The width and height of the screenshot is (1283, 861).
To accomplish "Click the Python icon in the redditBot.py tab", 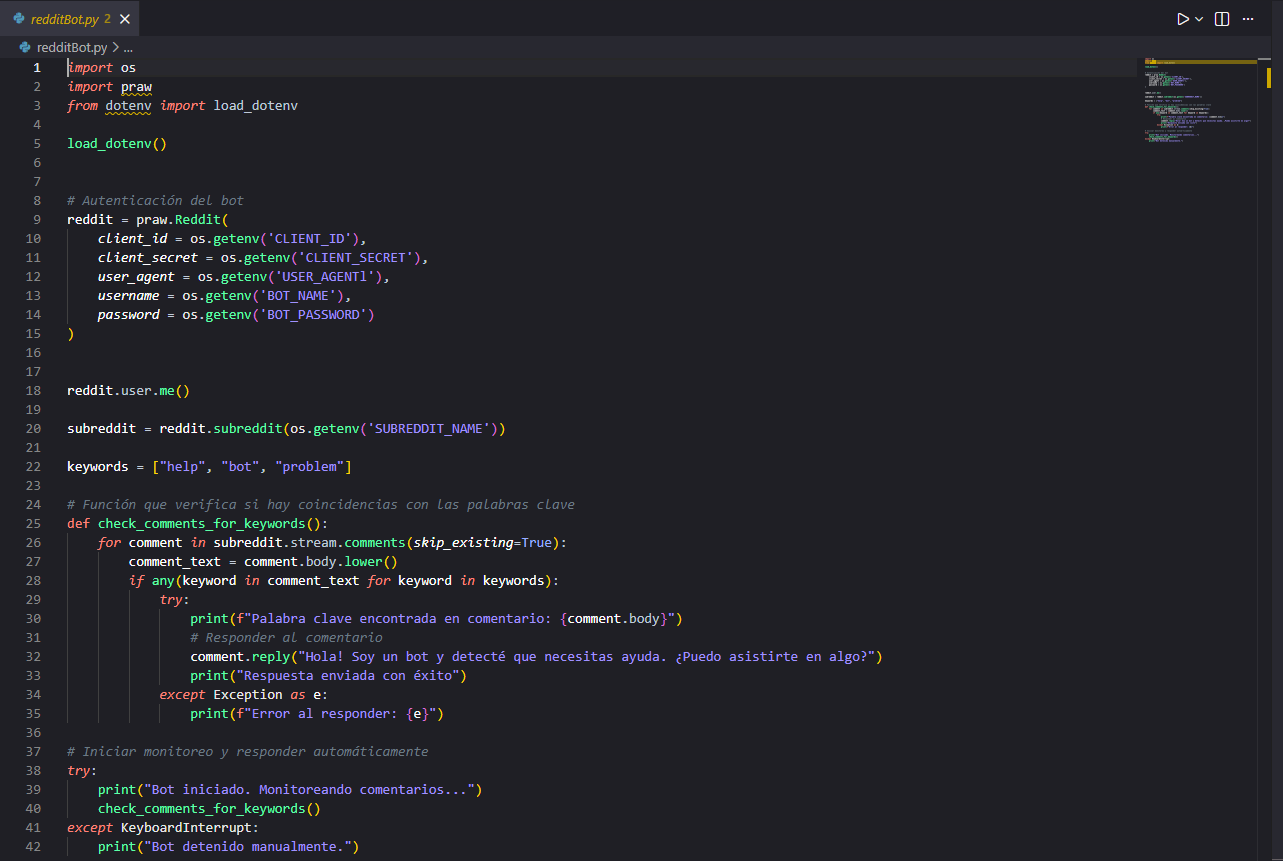I will pos(19,19).
